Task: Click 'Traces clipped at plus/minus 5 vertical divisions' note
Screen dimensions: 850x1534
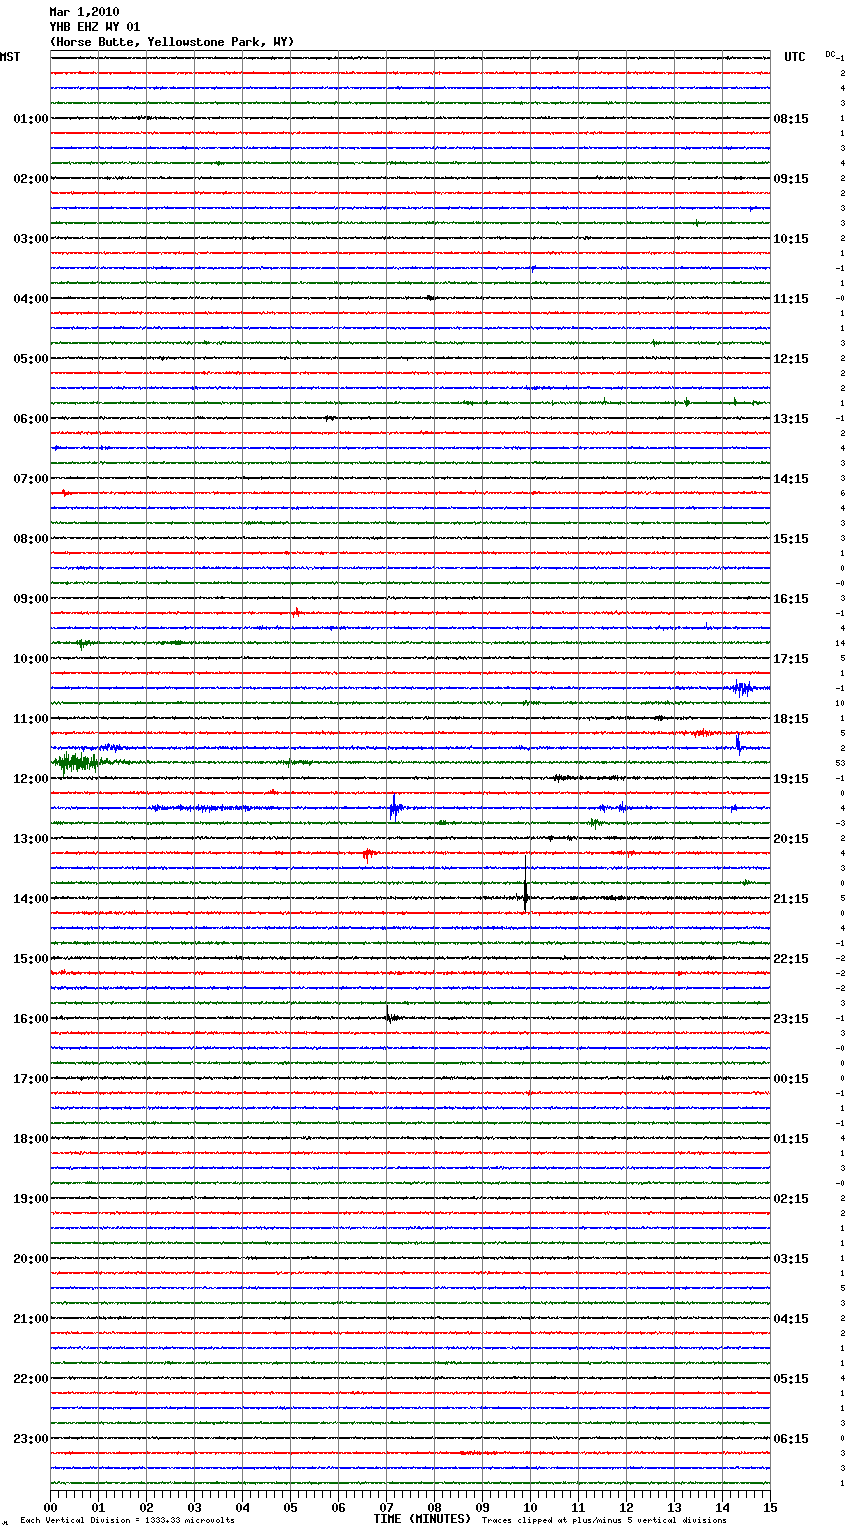Action: coord(604,1521)
